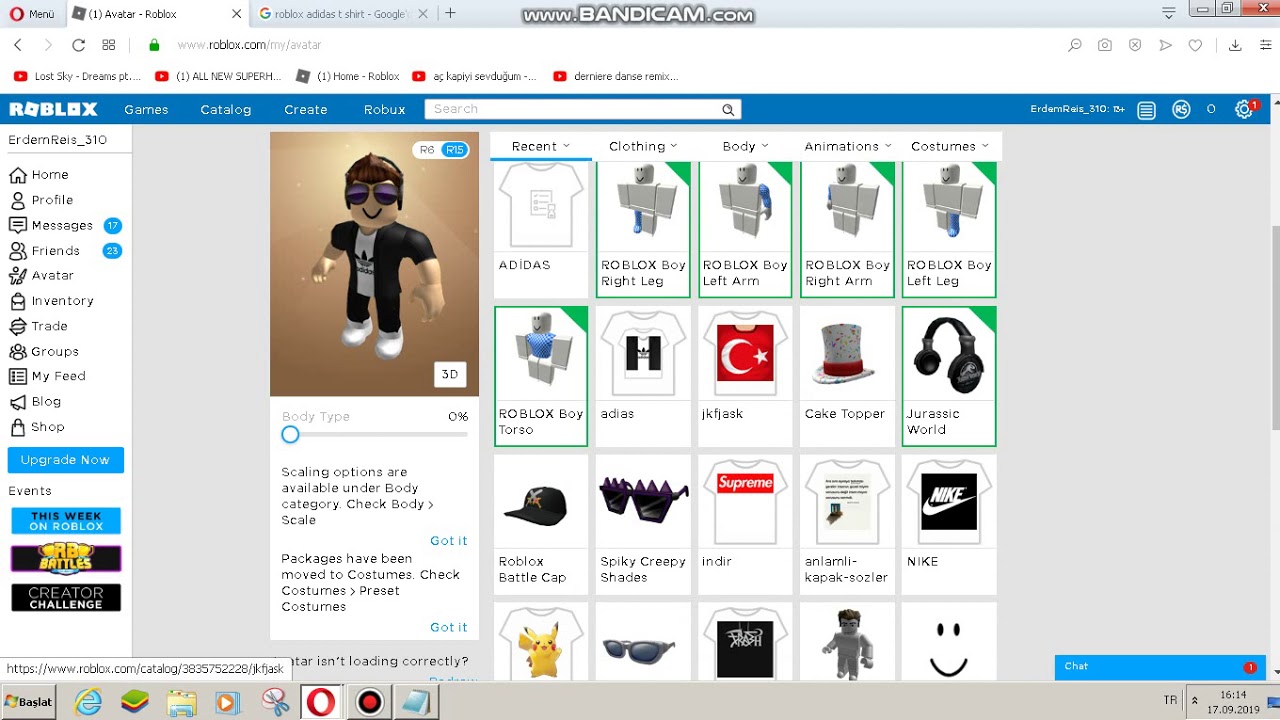This screenshot has width=1280, height=720.
Task: Expand the Clothing dropdown
Action: (643, 146)
